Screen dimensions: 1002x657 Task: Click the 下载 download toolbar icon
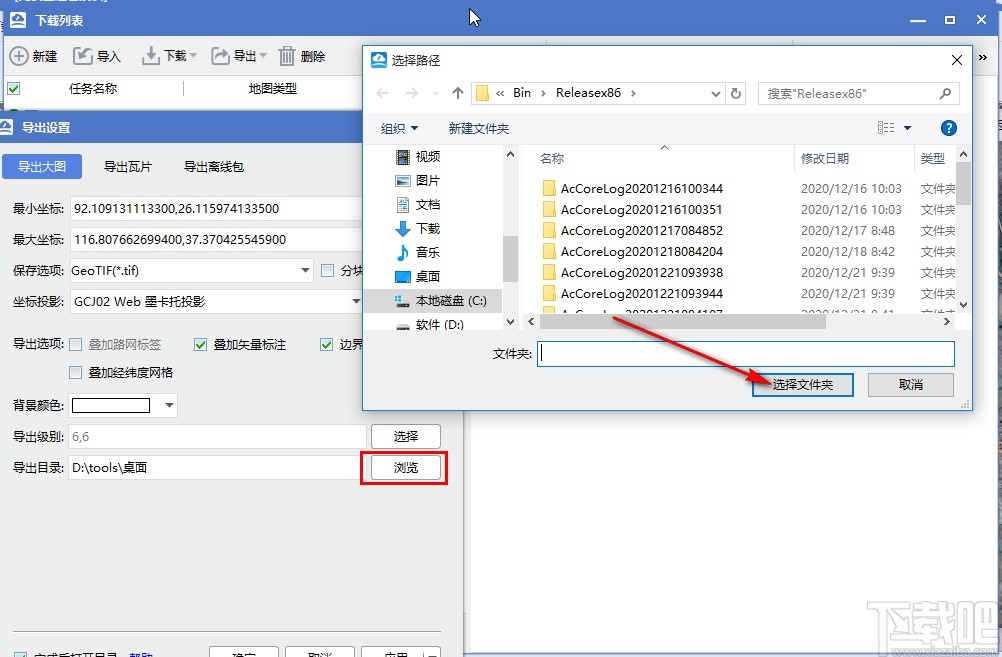(x=151, y=56)
